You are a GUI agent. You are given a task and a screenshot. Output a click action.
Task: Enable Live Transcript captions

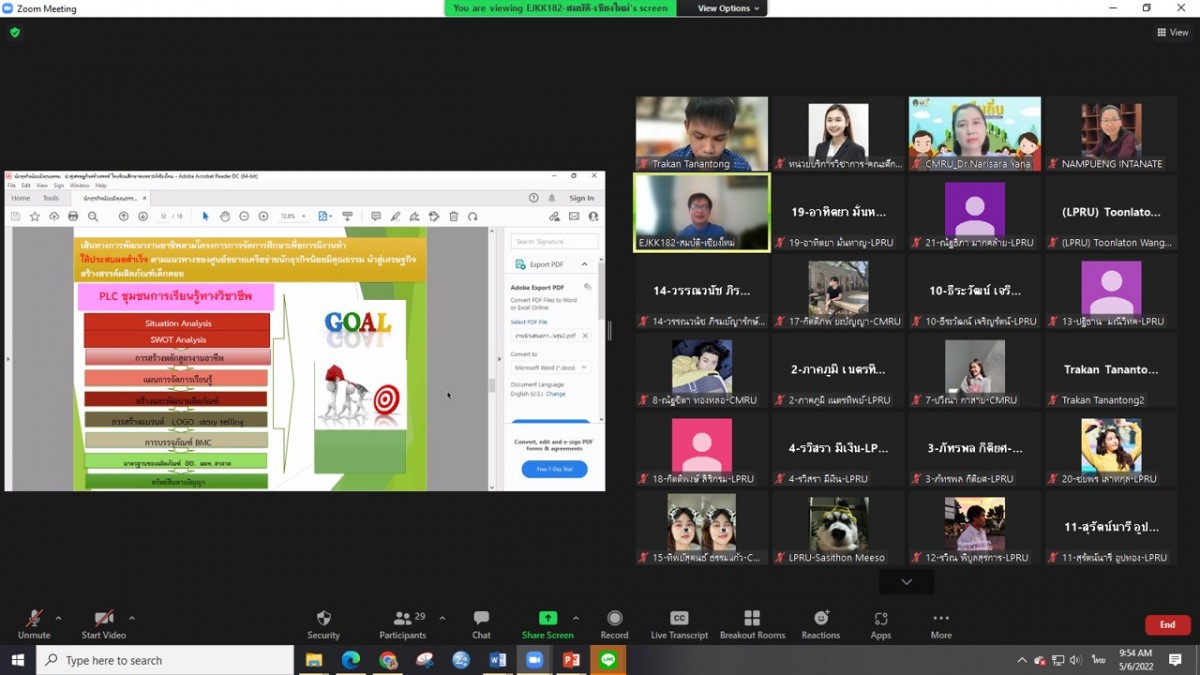point(679,619)
